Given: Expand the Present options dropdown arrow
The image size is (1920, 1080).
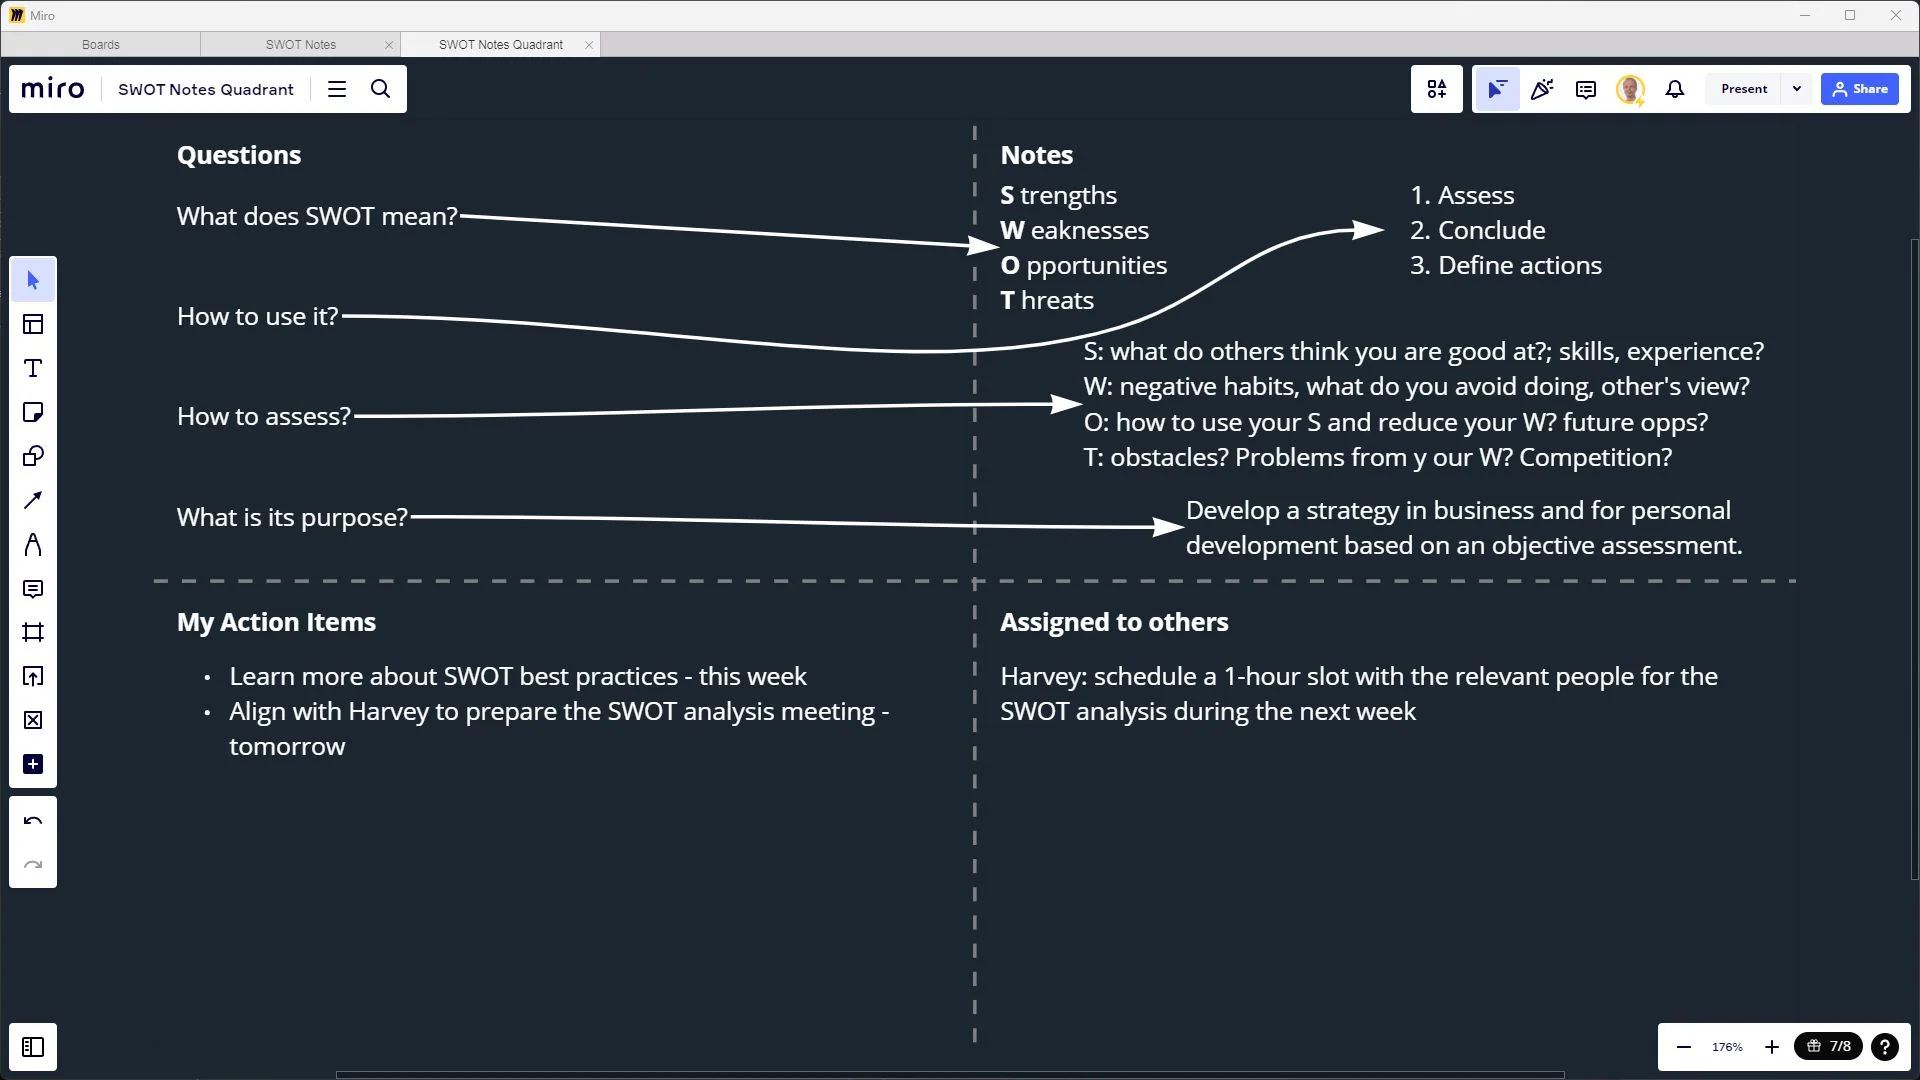Looking at the screenshot, I should click(1797, 89).
